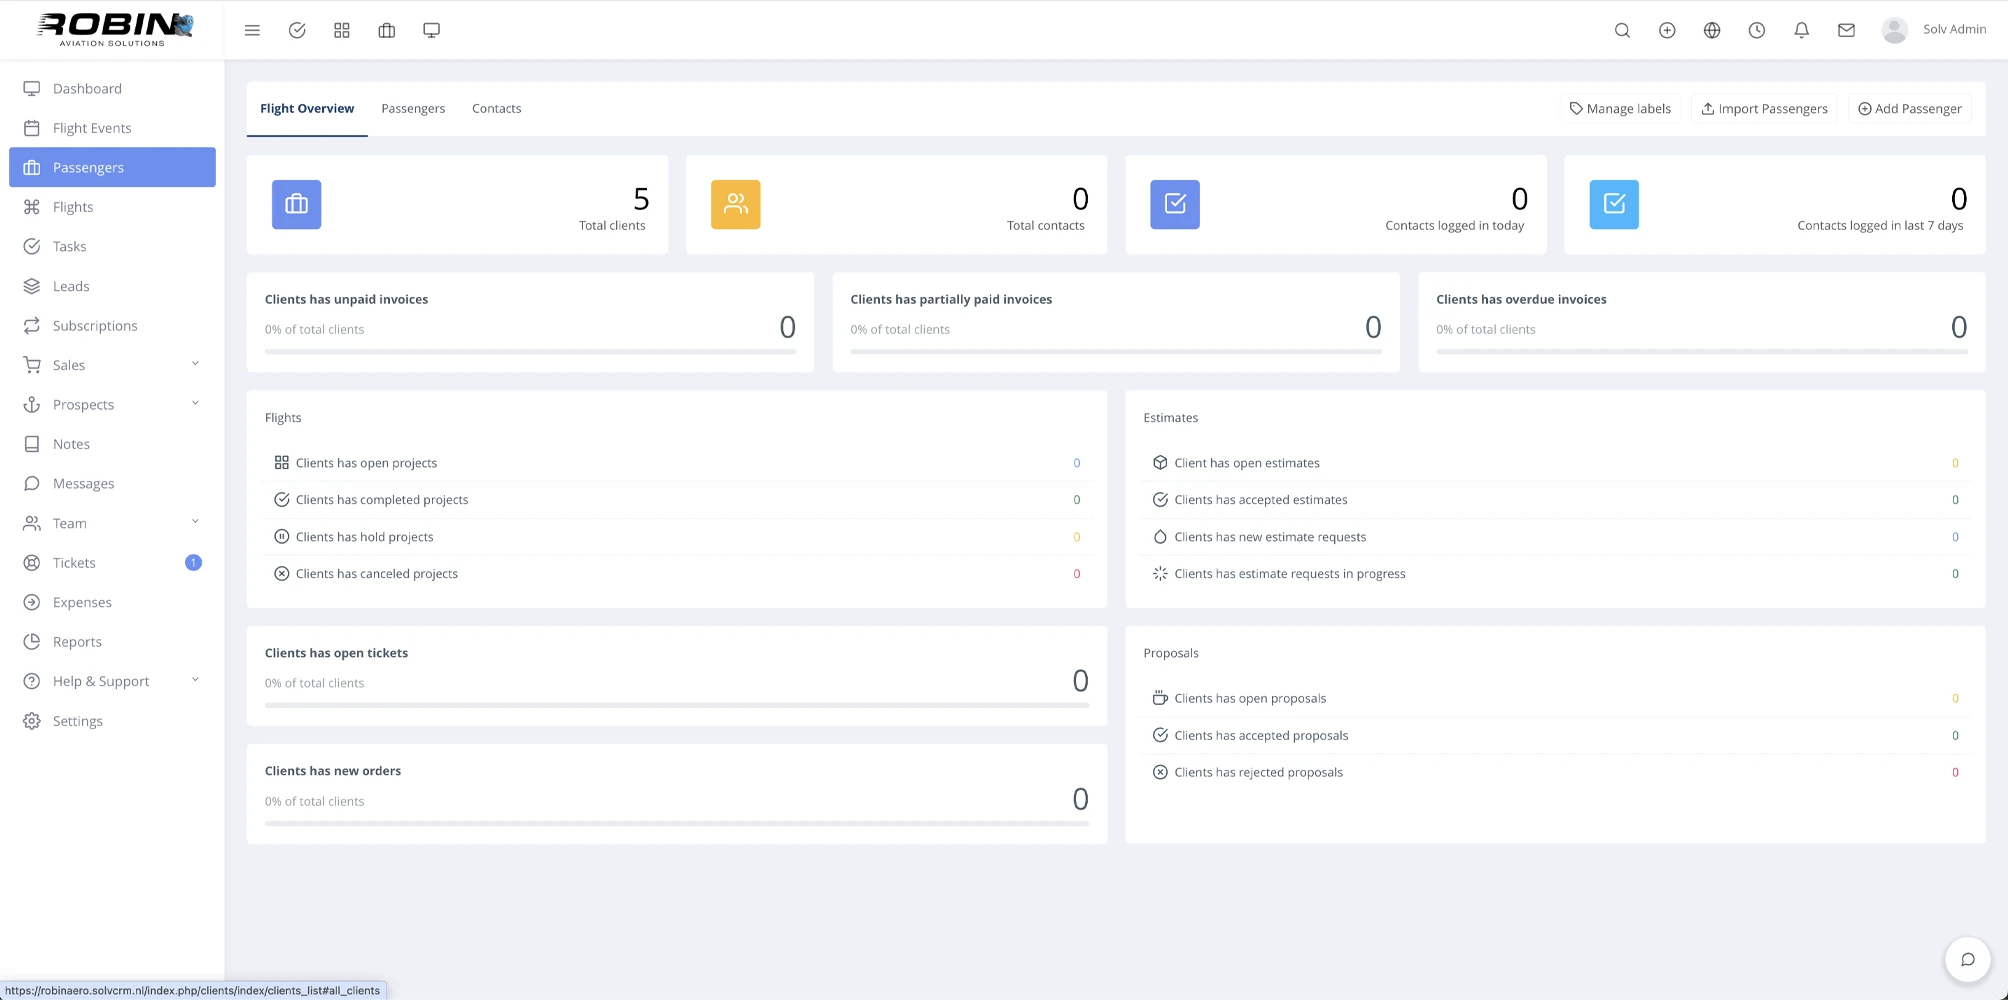Toggle the hamburger sidebar menu icon
The image size is (2008, 1000).
[x=252, y=30]
